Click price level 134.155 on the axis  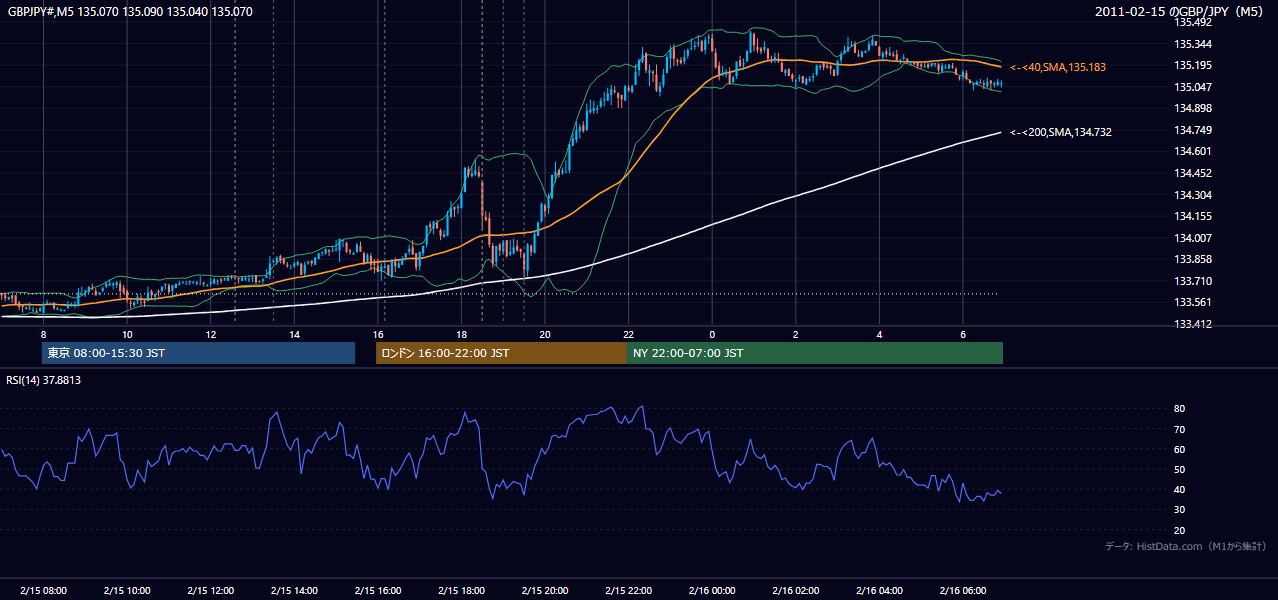1193,216
